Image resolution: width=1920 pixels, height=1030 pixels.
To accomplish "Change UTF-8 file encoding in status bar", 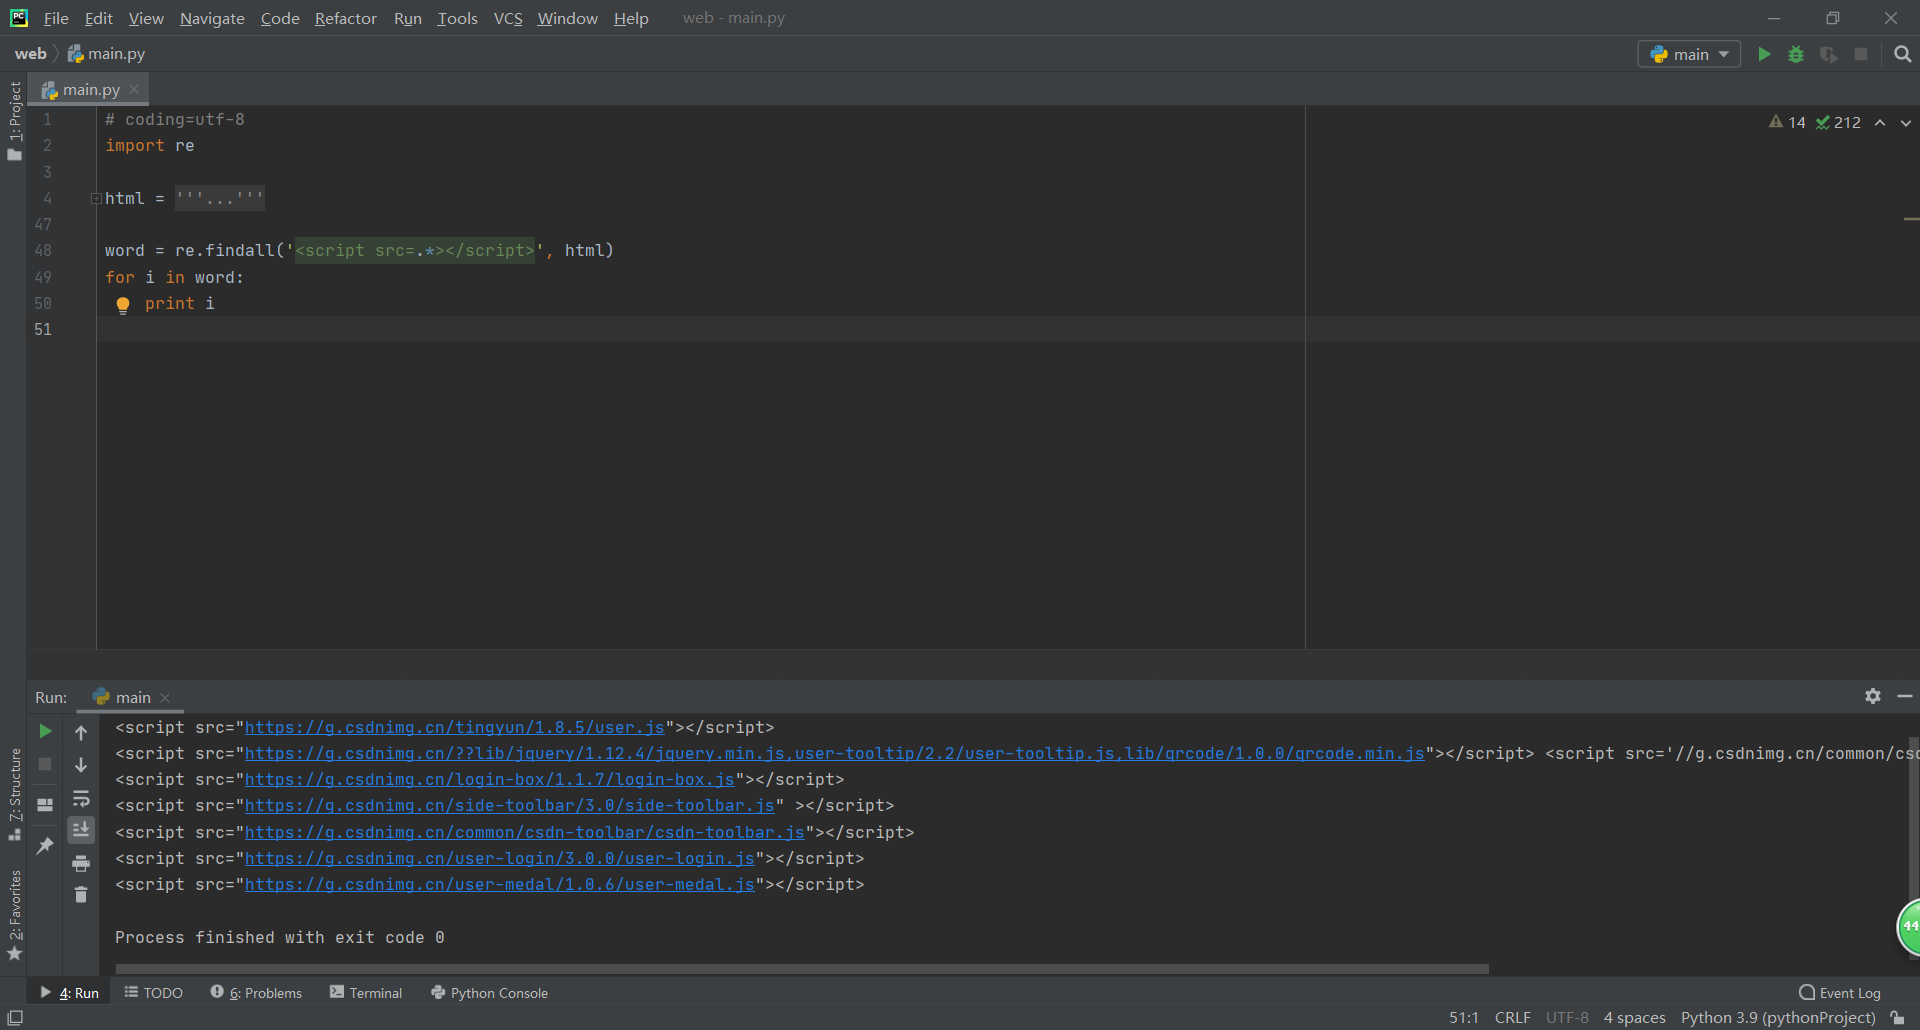I will [1567, 1018].
